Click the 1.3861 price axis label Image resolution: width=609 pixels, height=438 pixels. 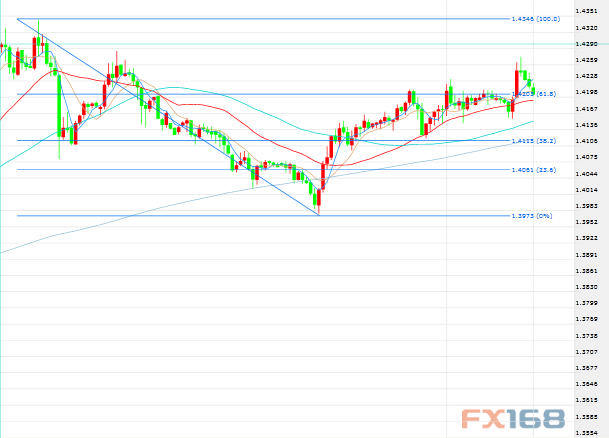pos(586,271)
